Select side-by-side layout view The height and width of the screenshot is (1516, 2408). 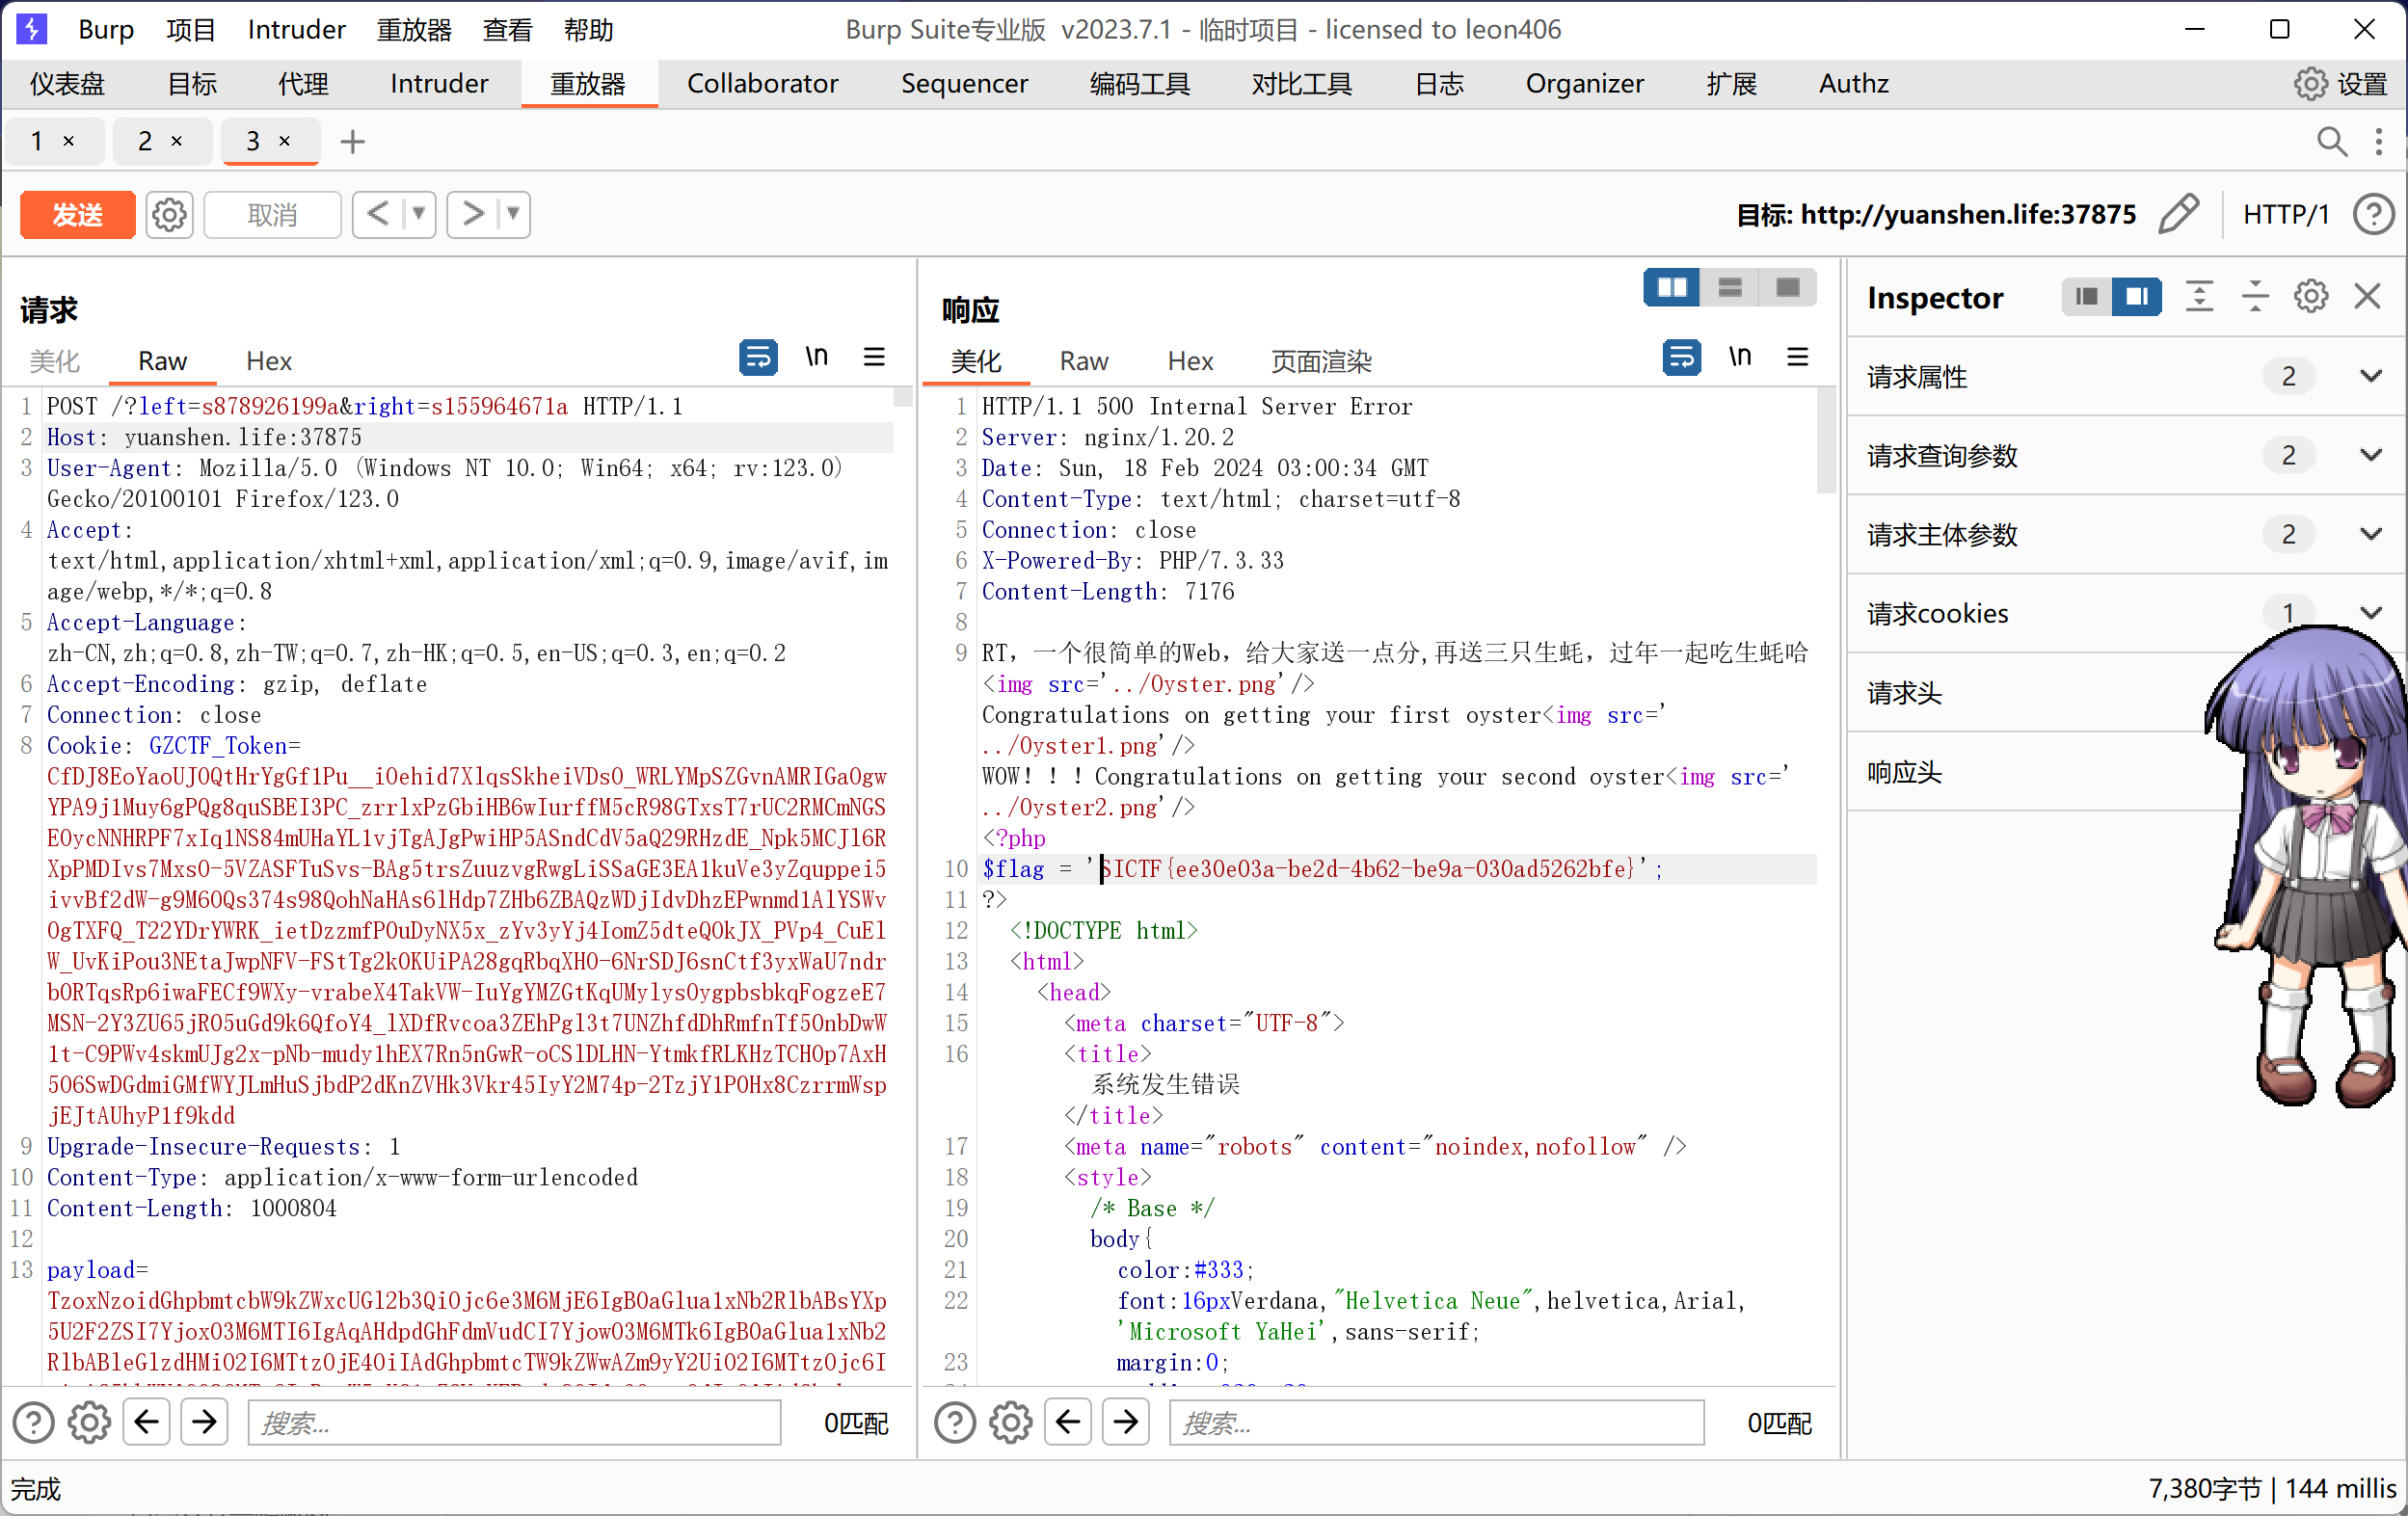click(x=1672, y=288)
